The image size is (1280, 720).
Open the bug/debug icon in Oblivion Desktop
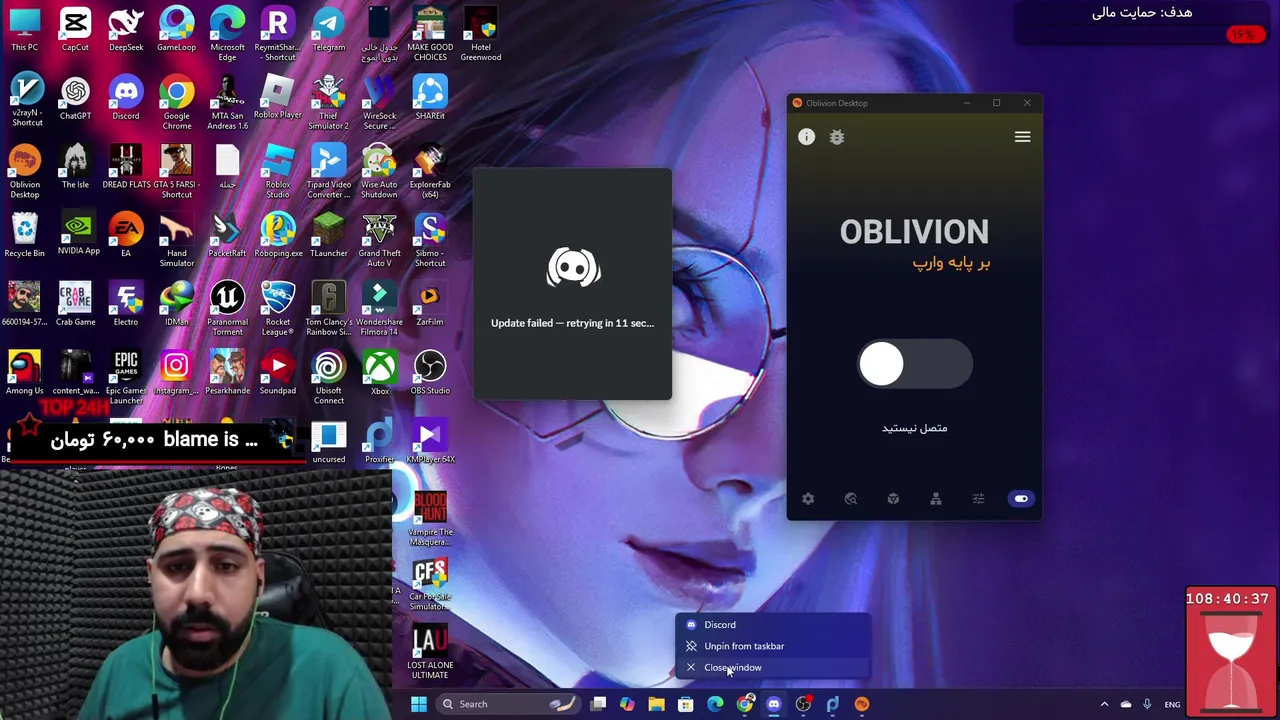[837, 137]
